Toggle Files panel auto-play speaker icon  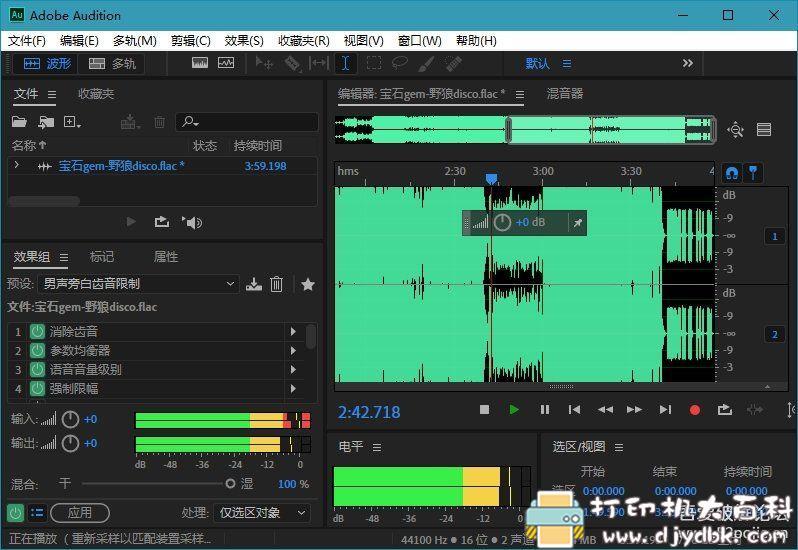tap(192, 222)
